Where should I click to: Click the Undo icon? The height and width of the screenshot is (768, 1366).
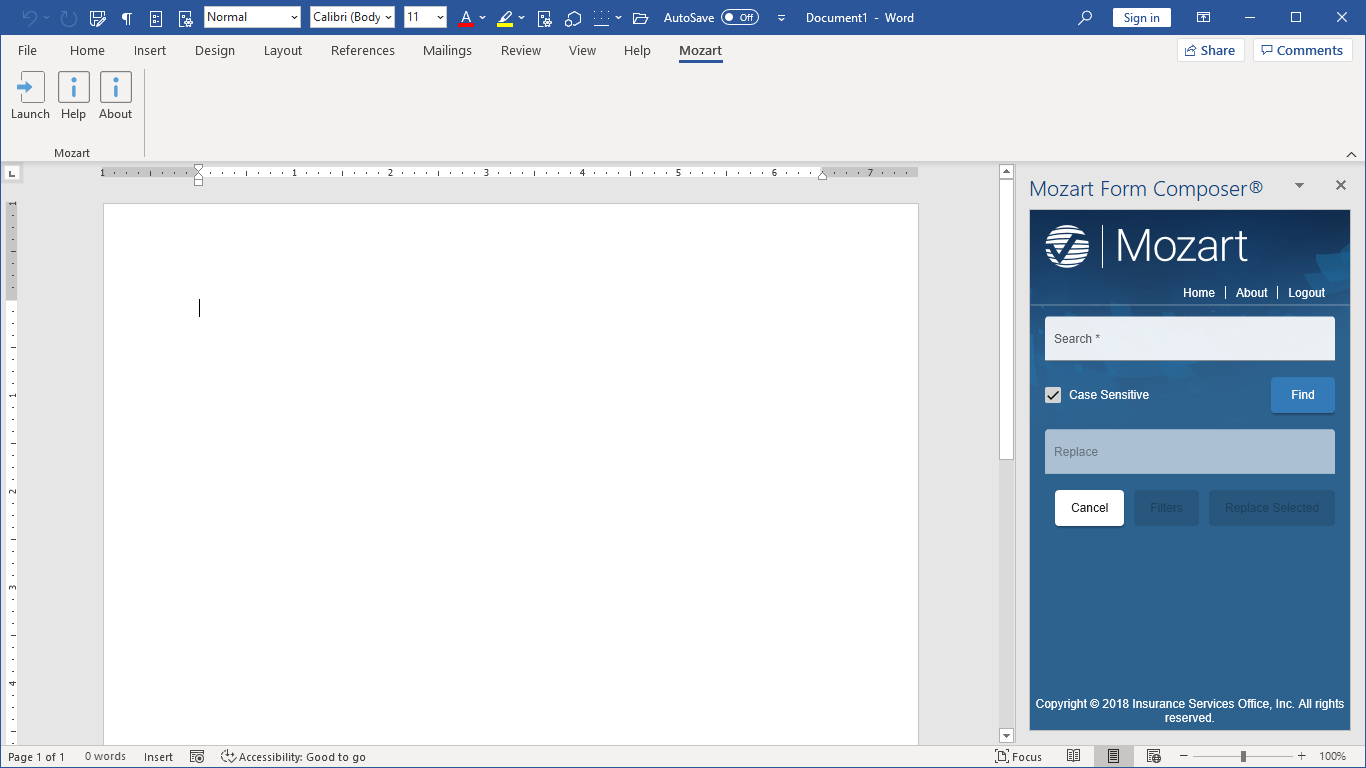click(29, 18)
